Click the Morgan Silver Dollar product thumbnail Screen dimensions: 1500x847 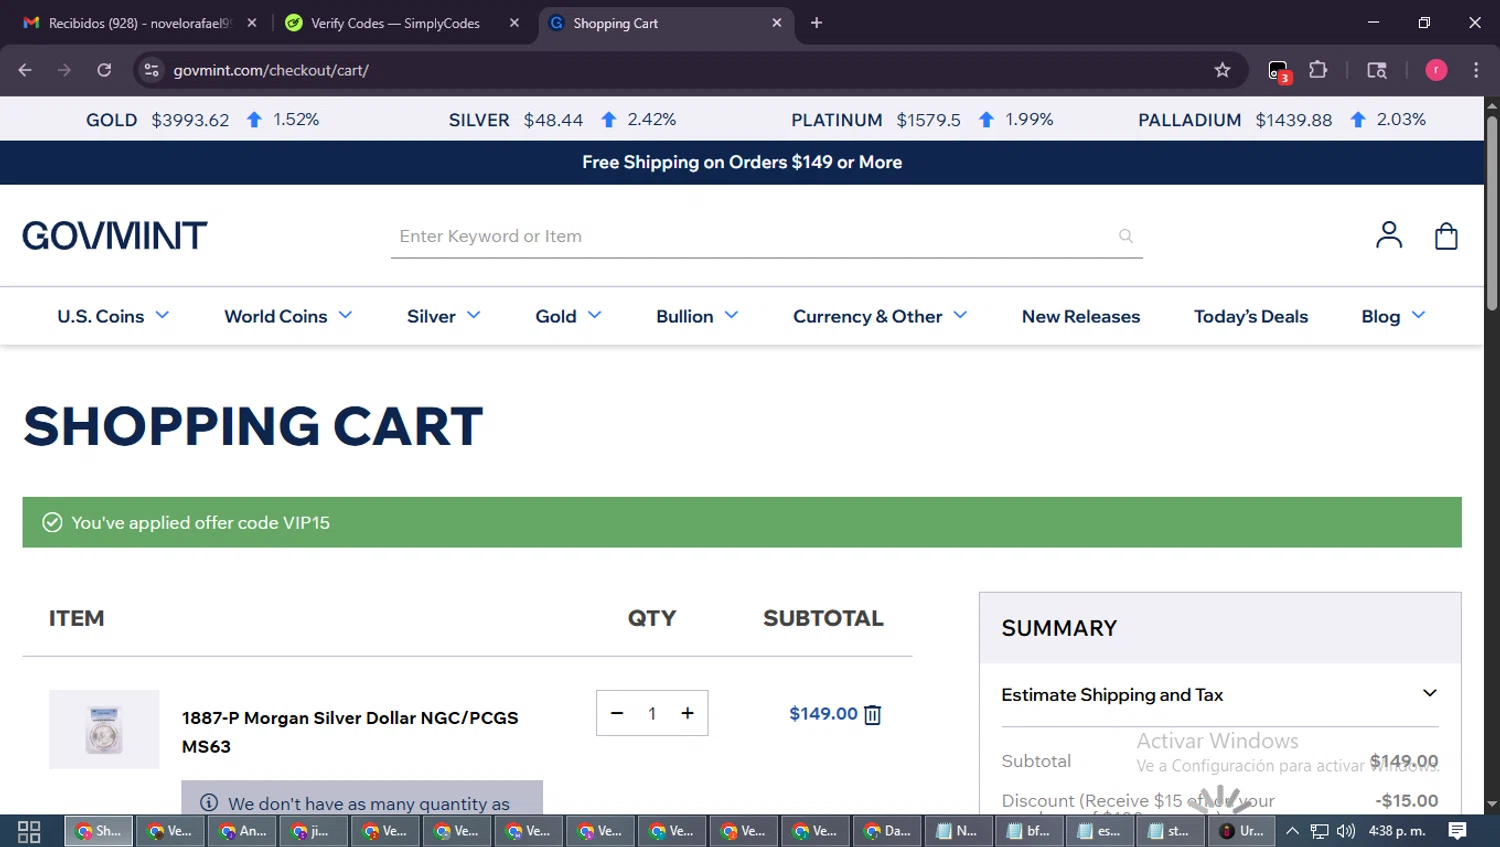click(x=104, y=729)
